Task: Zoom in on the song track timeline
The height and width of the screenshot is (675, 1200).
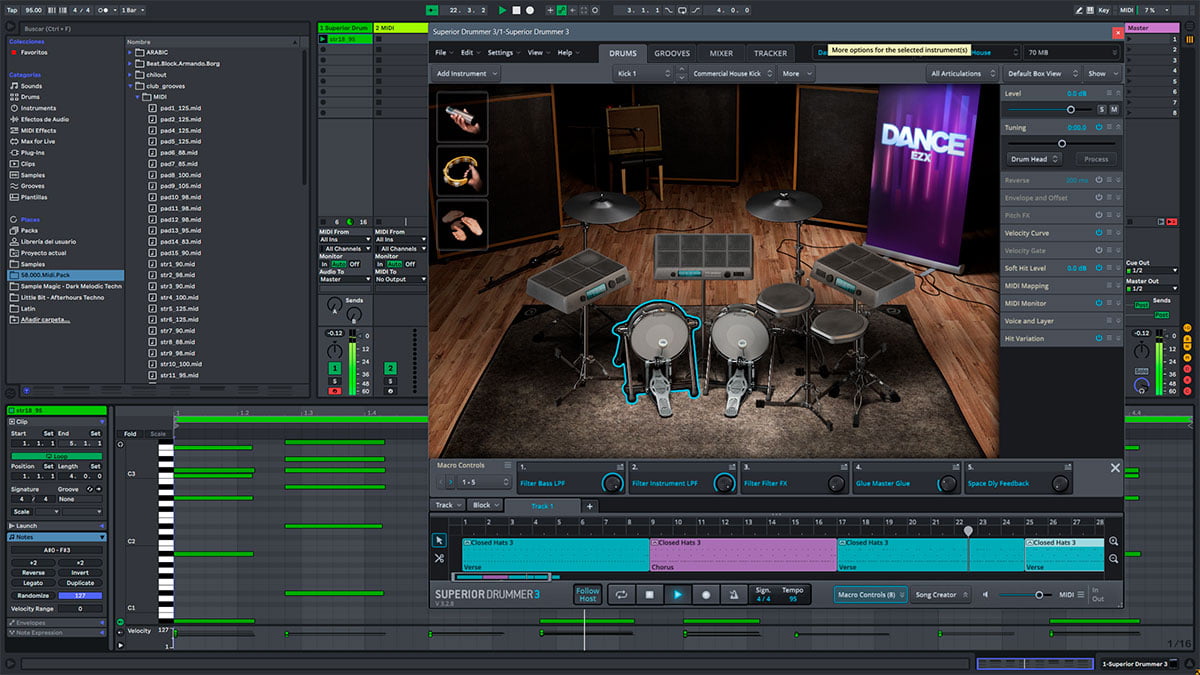Action: (x=1114, y=541)
